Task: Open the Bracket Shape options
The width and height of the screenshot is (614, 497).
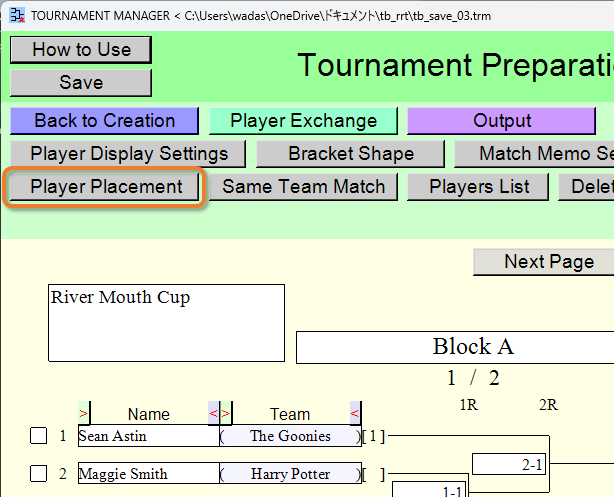Action: click(x=350, y=154)
